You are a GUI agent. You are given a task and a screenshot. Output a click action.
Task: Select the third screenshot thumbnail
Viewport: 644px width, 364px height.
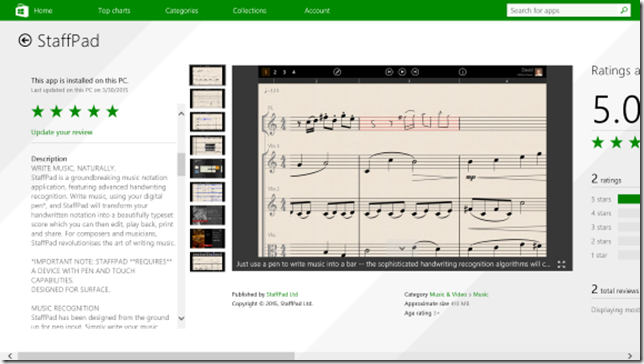[207, 122]
